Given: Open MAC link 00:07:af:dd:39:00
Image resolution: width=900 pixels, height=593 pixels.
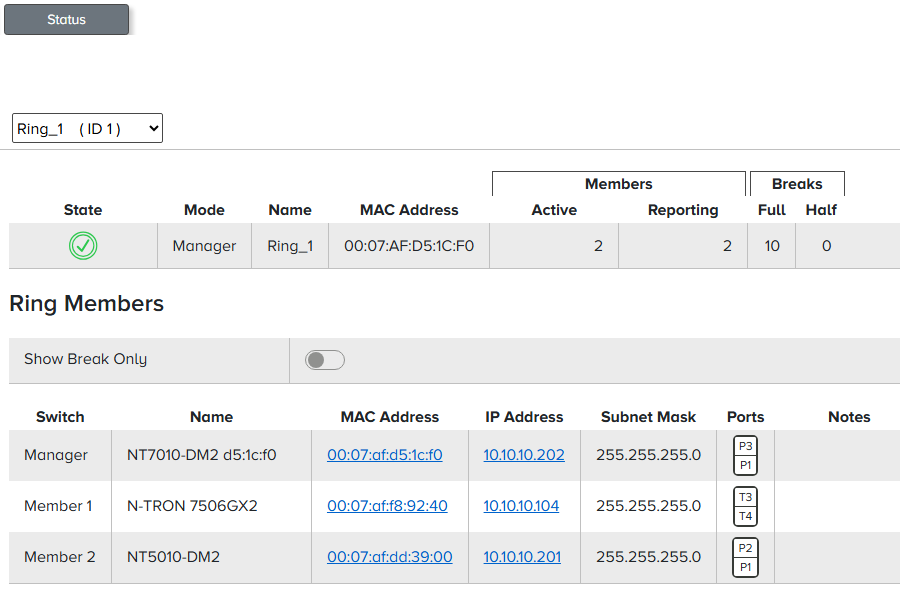Looking at the screenshot, I should tap(390, 557).
